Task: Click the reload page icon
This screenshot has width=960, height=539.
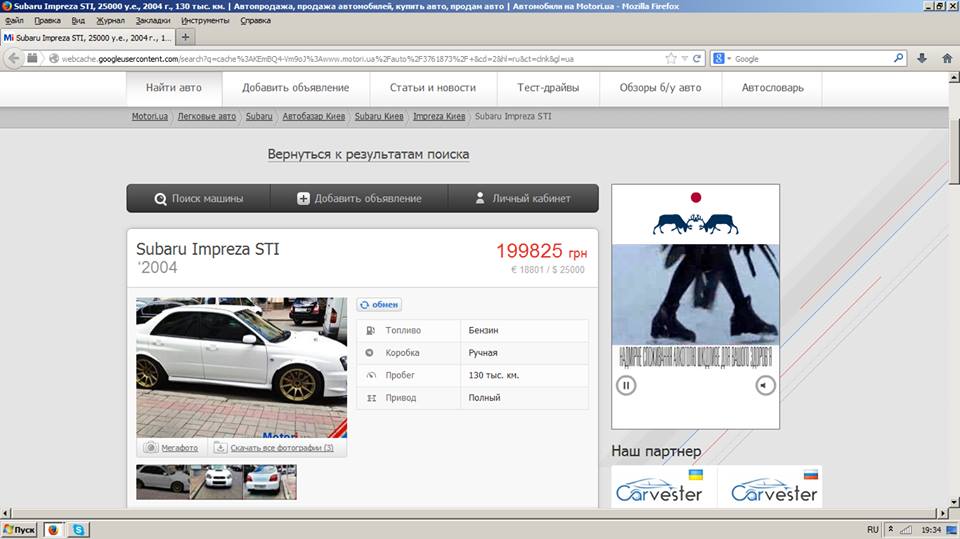Action: click(x=696, y=59)
